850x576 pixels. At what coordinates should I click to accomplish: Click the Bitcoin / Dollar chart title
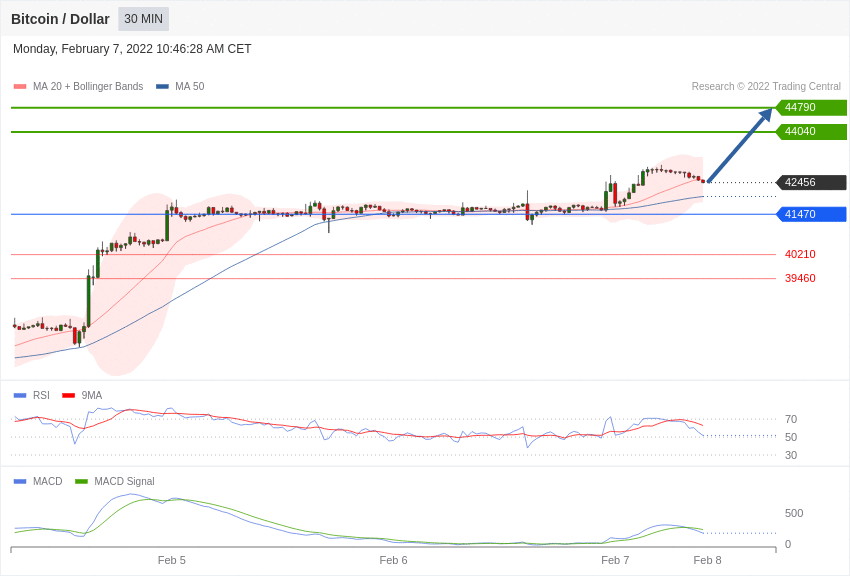click(x=60, y=19)
